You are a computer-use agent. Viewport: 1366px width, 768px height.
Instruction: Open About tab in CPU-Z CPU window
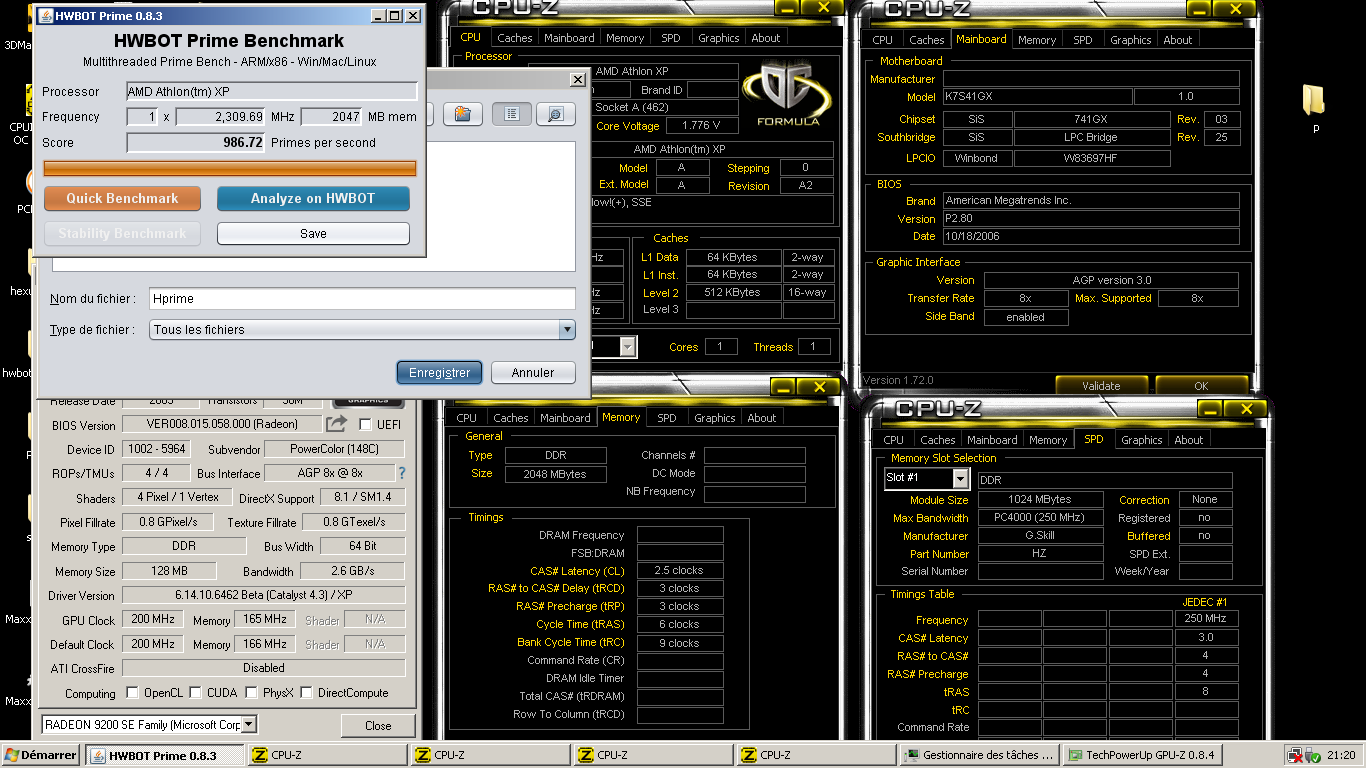(x=765, y=38)
